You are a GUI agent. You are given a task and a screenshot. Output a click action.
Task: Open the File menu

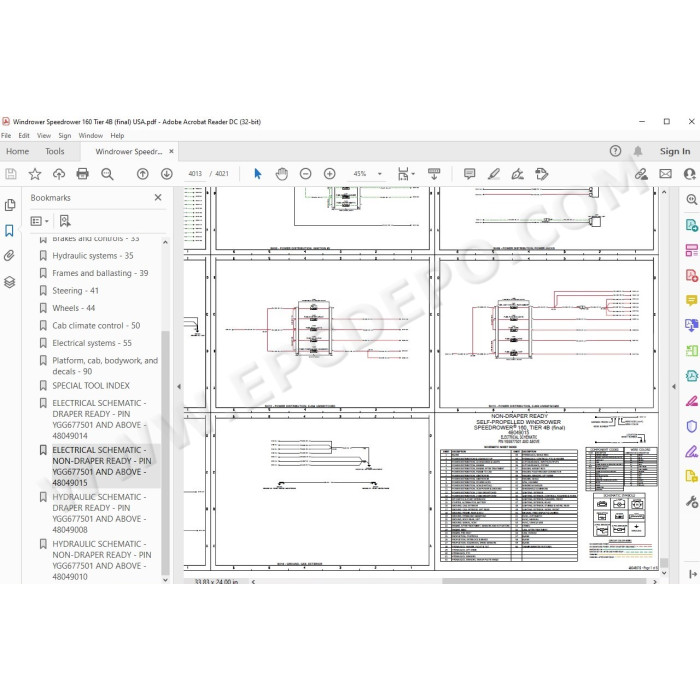(6, 135)
